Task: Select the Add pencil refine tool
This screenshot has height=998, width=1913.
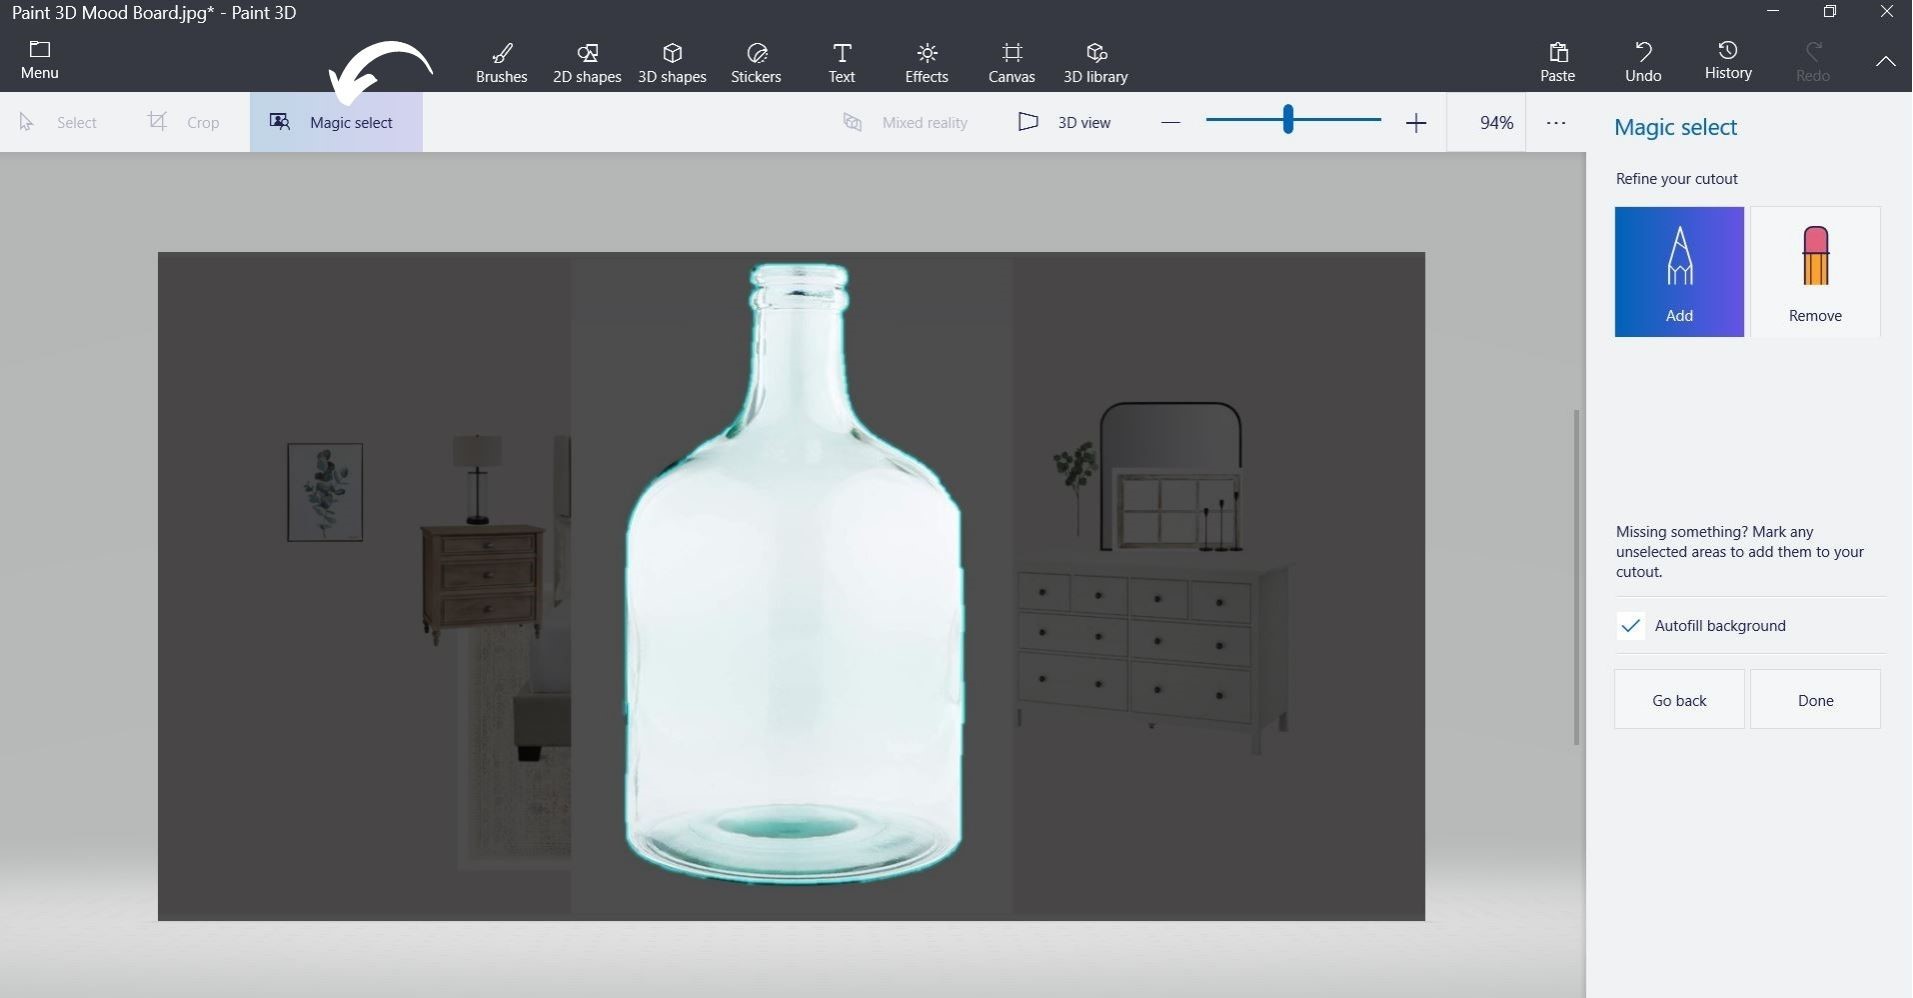Action: pos(1679,272)
